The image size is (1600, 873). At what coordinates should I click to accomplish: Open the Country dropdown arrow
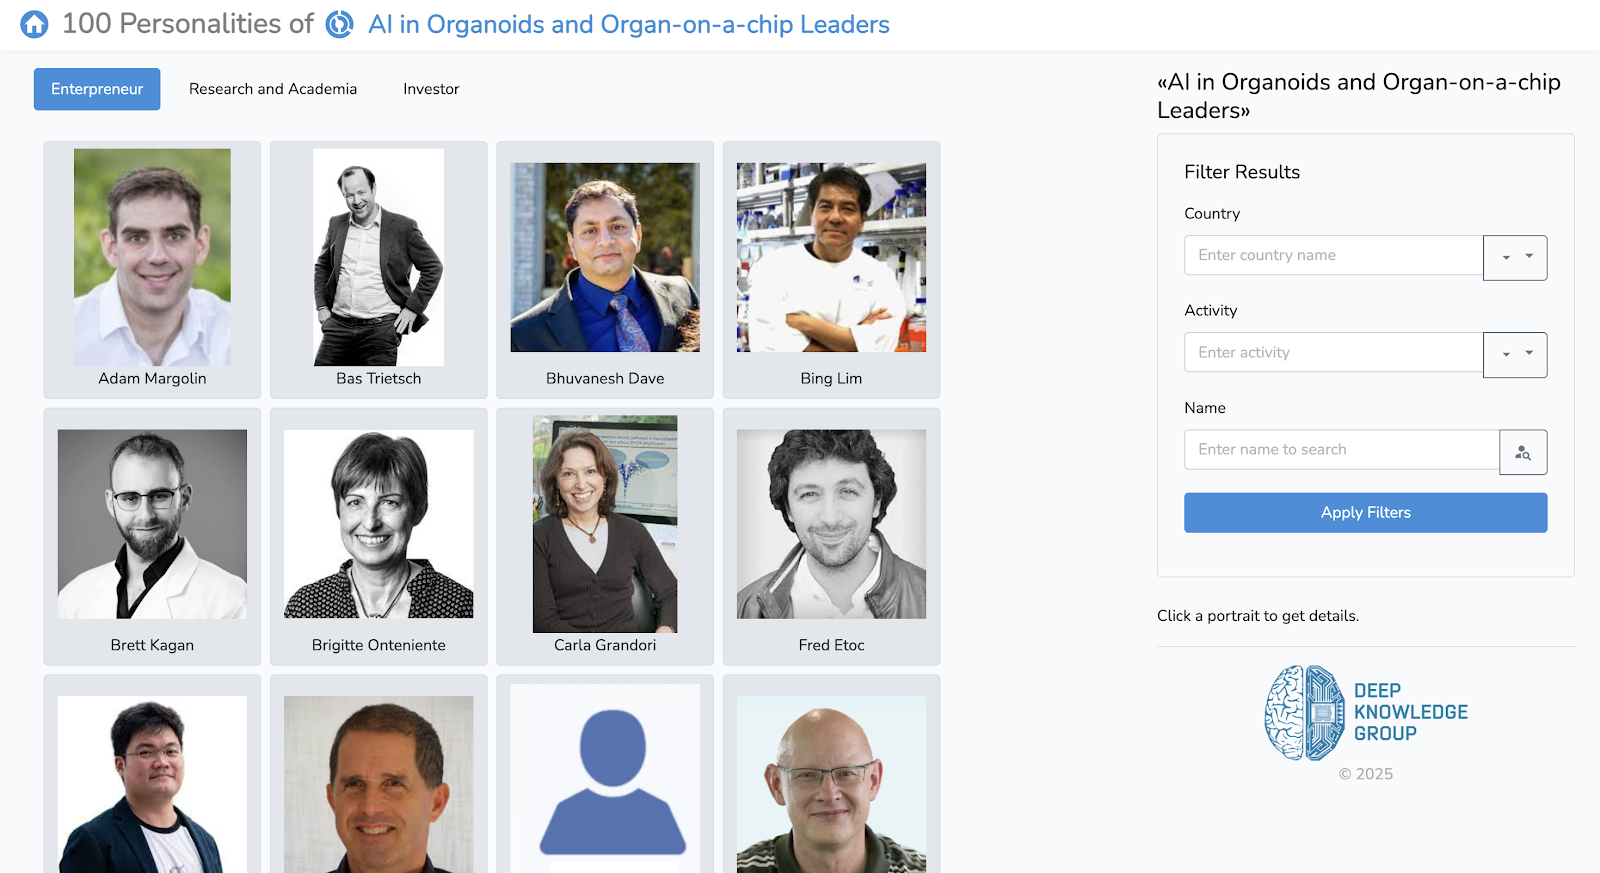pyautogui.click(x=1515, y=258)
